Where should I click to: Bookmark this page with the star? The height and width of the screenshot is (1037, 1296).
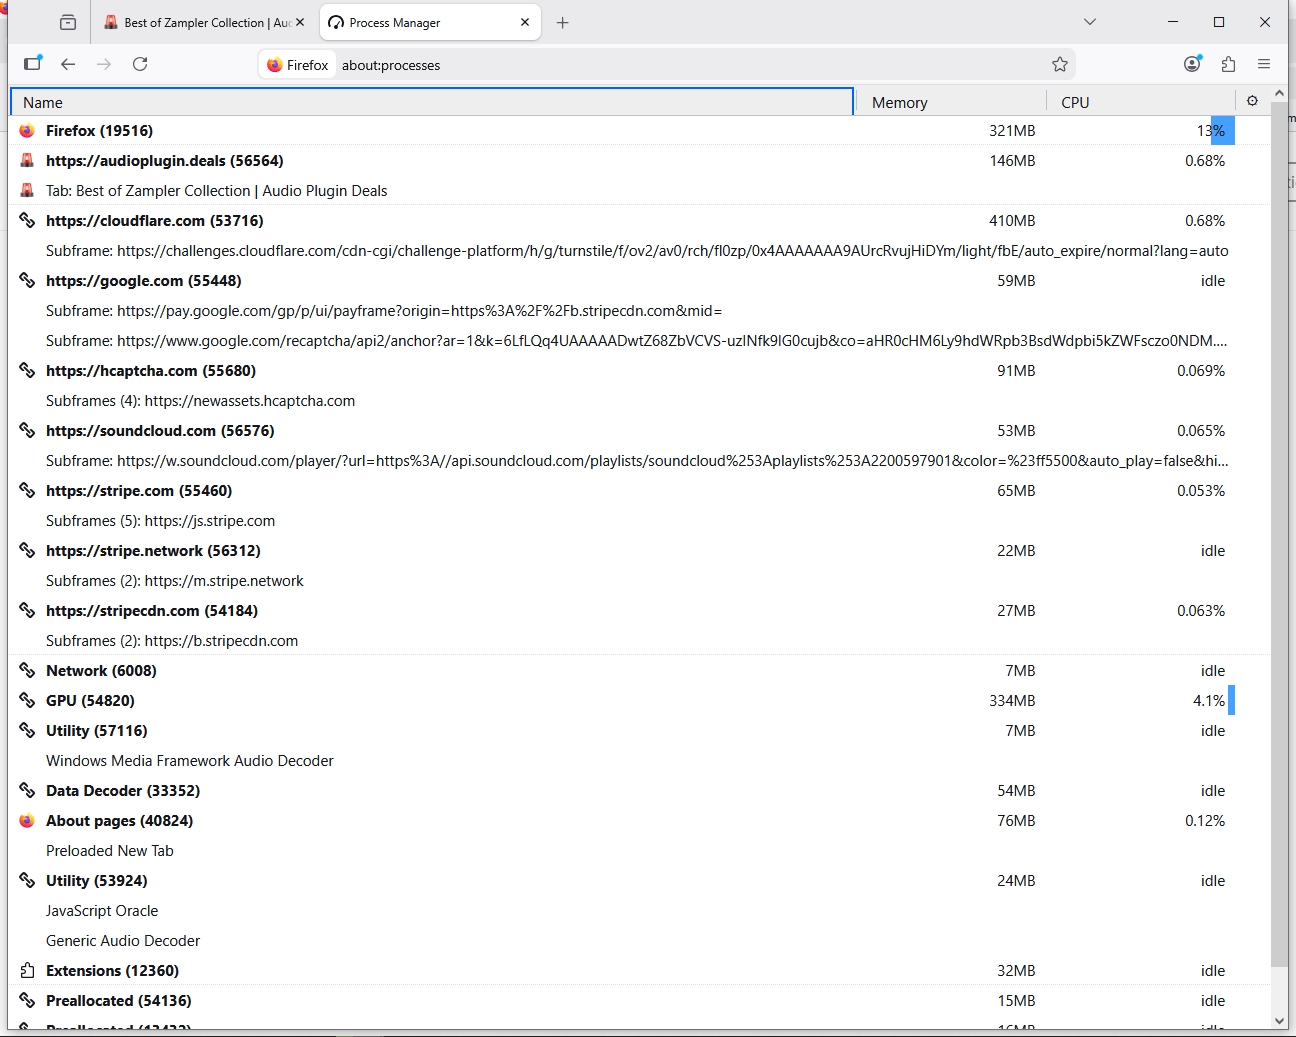(1060, 65)
